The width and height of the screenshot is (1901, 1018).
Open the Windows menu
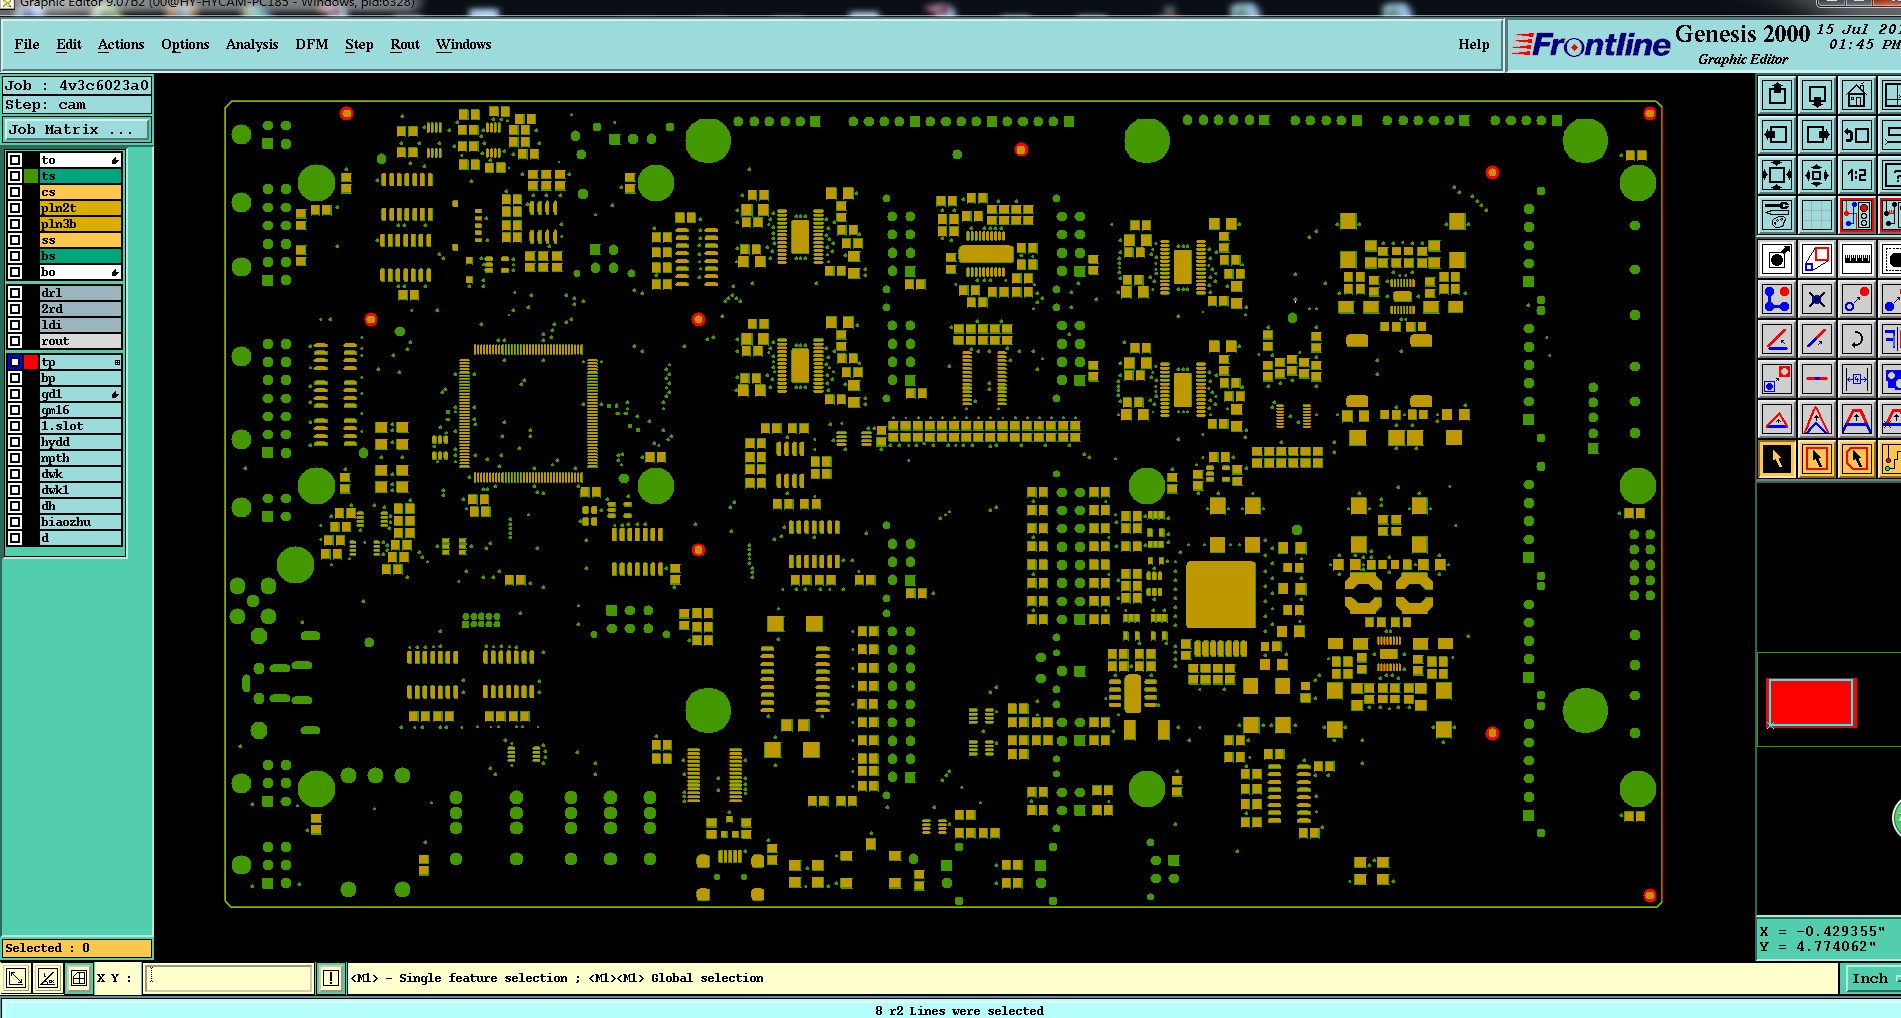[463, 45]
